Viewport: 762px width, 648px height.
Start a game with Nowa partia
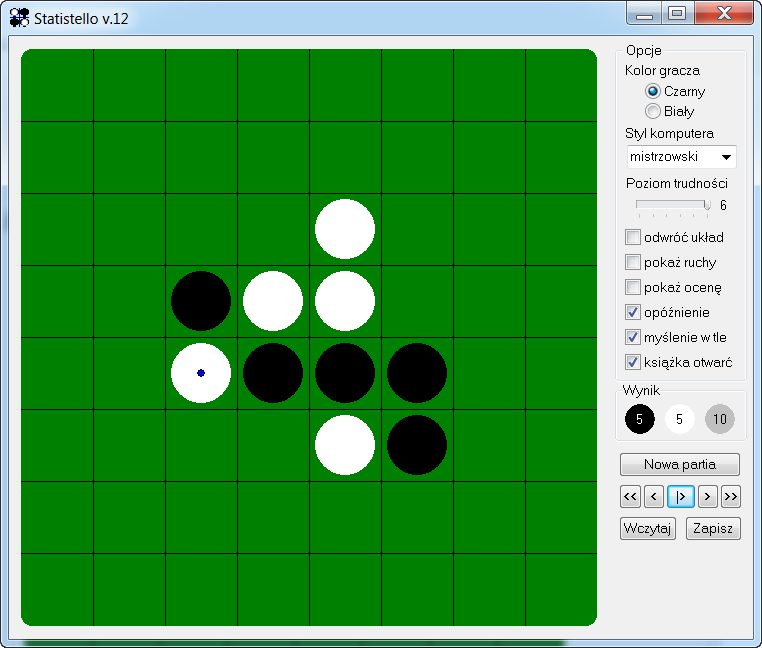pos(680,464)
